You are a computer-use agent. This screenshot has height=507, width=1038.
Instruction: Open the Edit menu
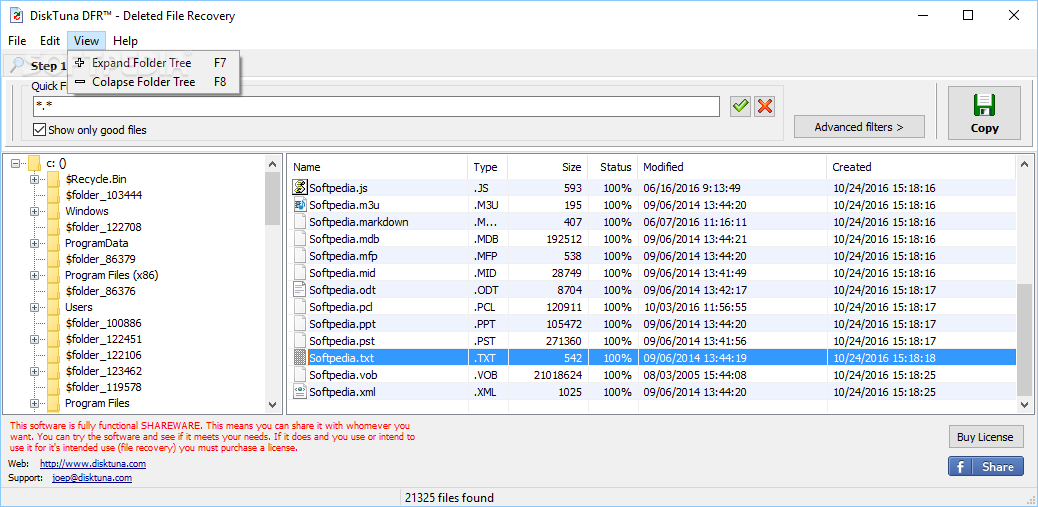50,40
